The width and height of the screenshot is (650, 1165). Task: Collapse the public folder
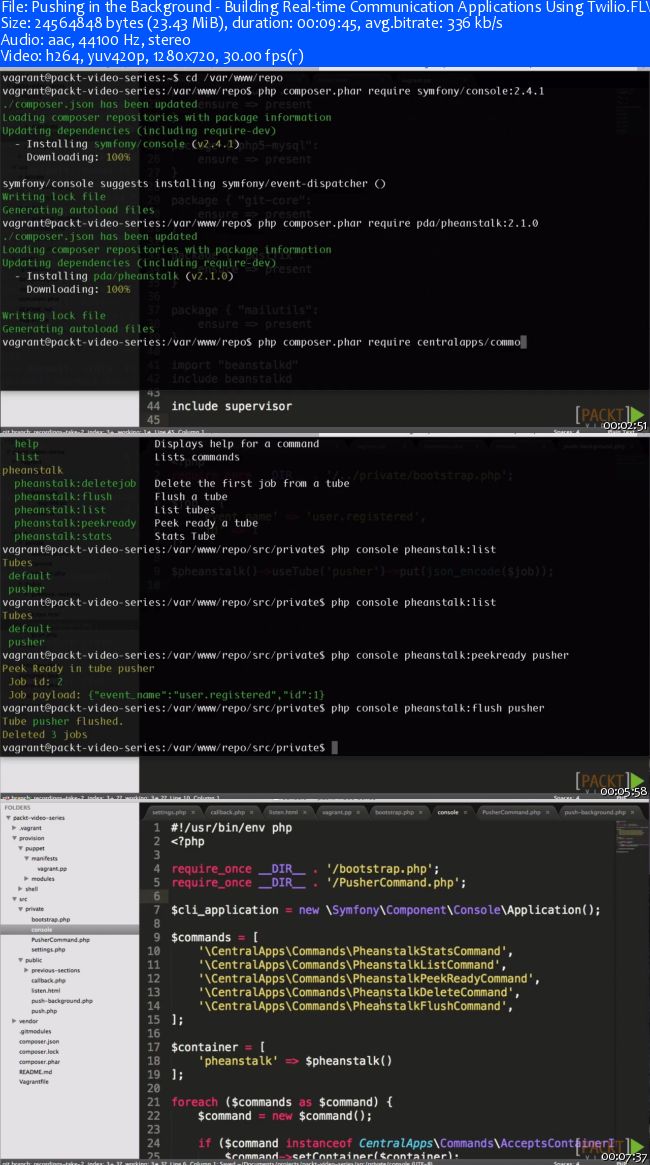20,960
